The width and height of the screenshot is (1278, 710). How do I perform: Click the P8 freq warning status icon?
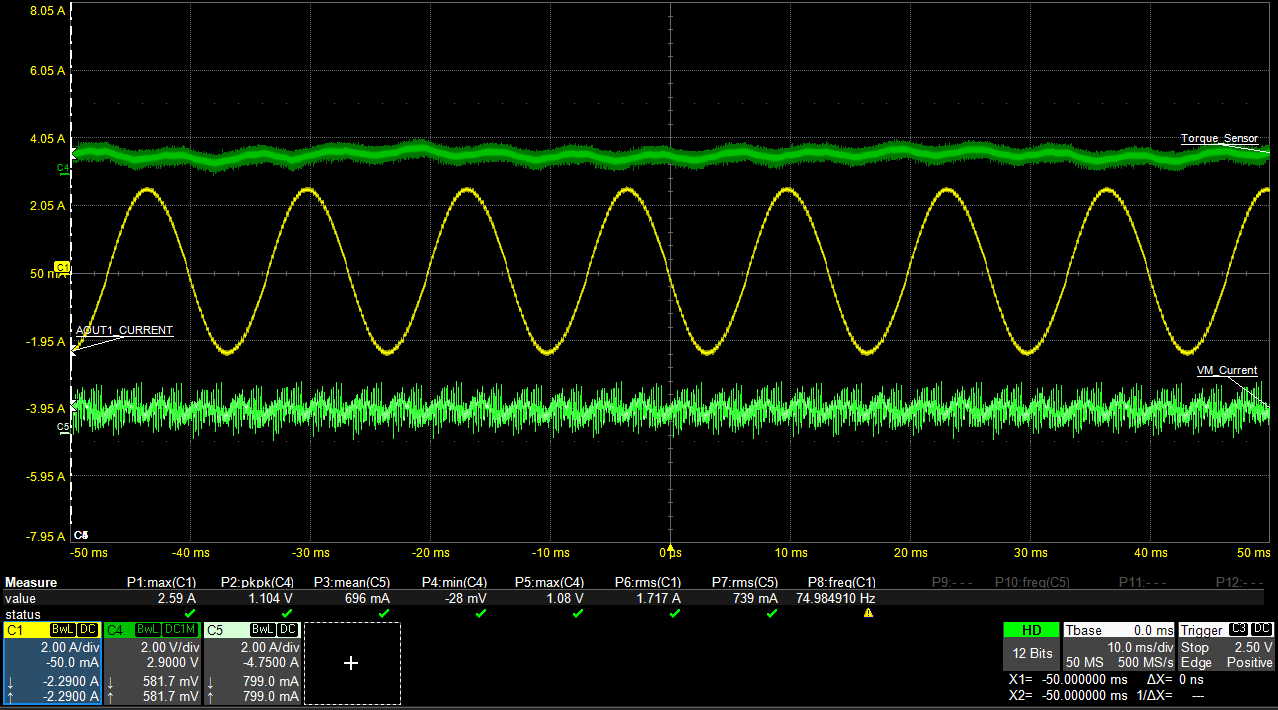pyautogui.click(x=868, y=613)
